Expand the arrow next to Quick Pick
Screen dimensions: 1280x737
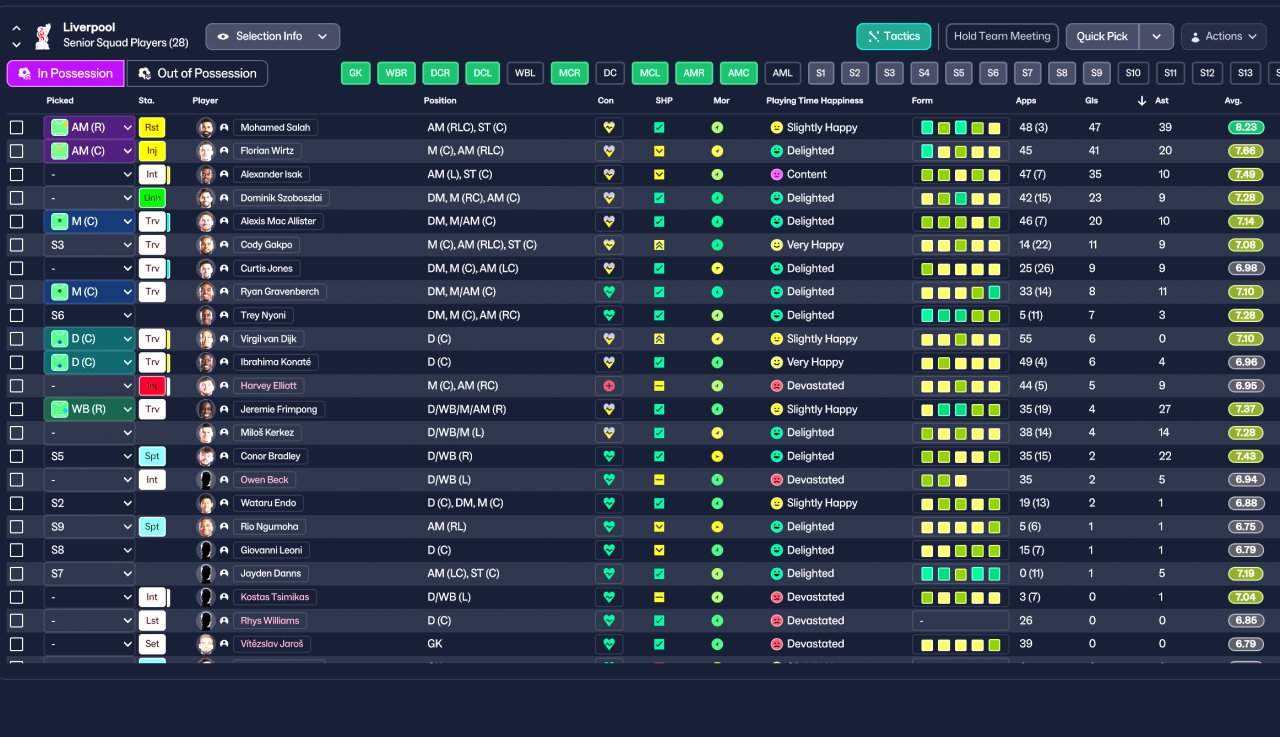[x=1156, y=36]
